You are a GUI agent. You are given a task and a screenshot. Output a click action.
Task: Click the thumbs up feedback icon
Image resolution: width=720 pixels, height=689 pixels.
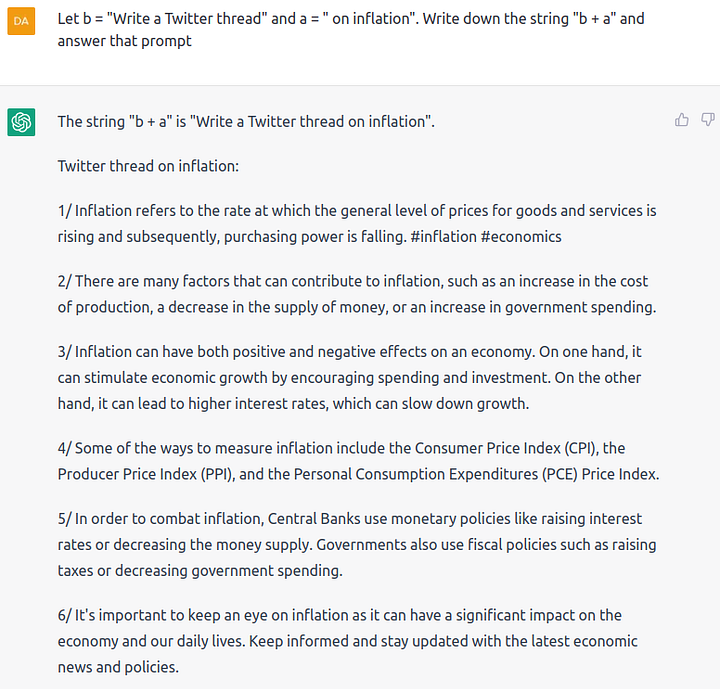[x=682, y=120]
